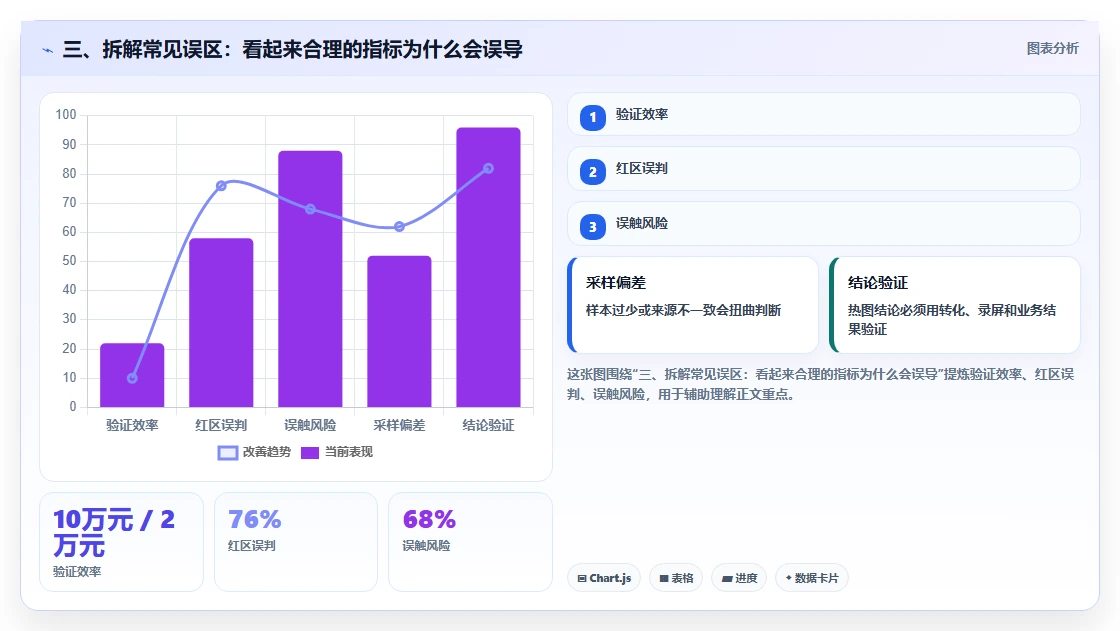Click the y-axis value 100
1120x631 pixels.
(x=66, y=115)
